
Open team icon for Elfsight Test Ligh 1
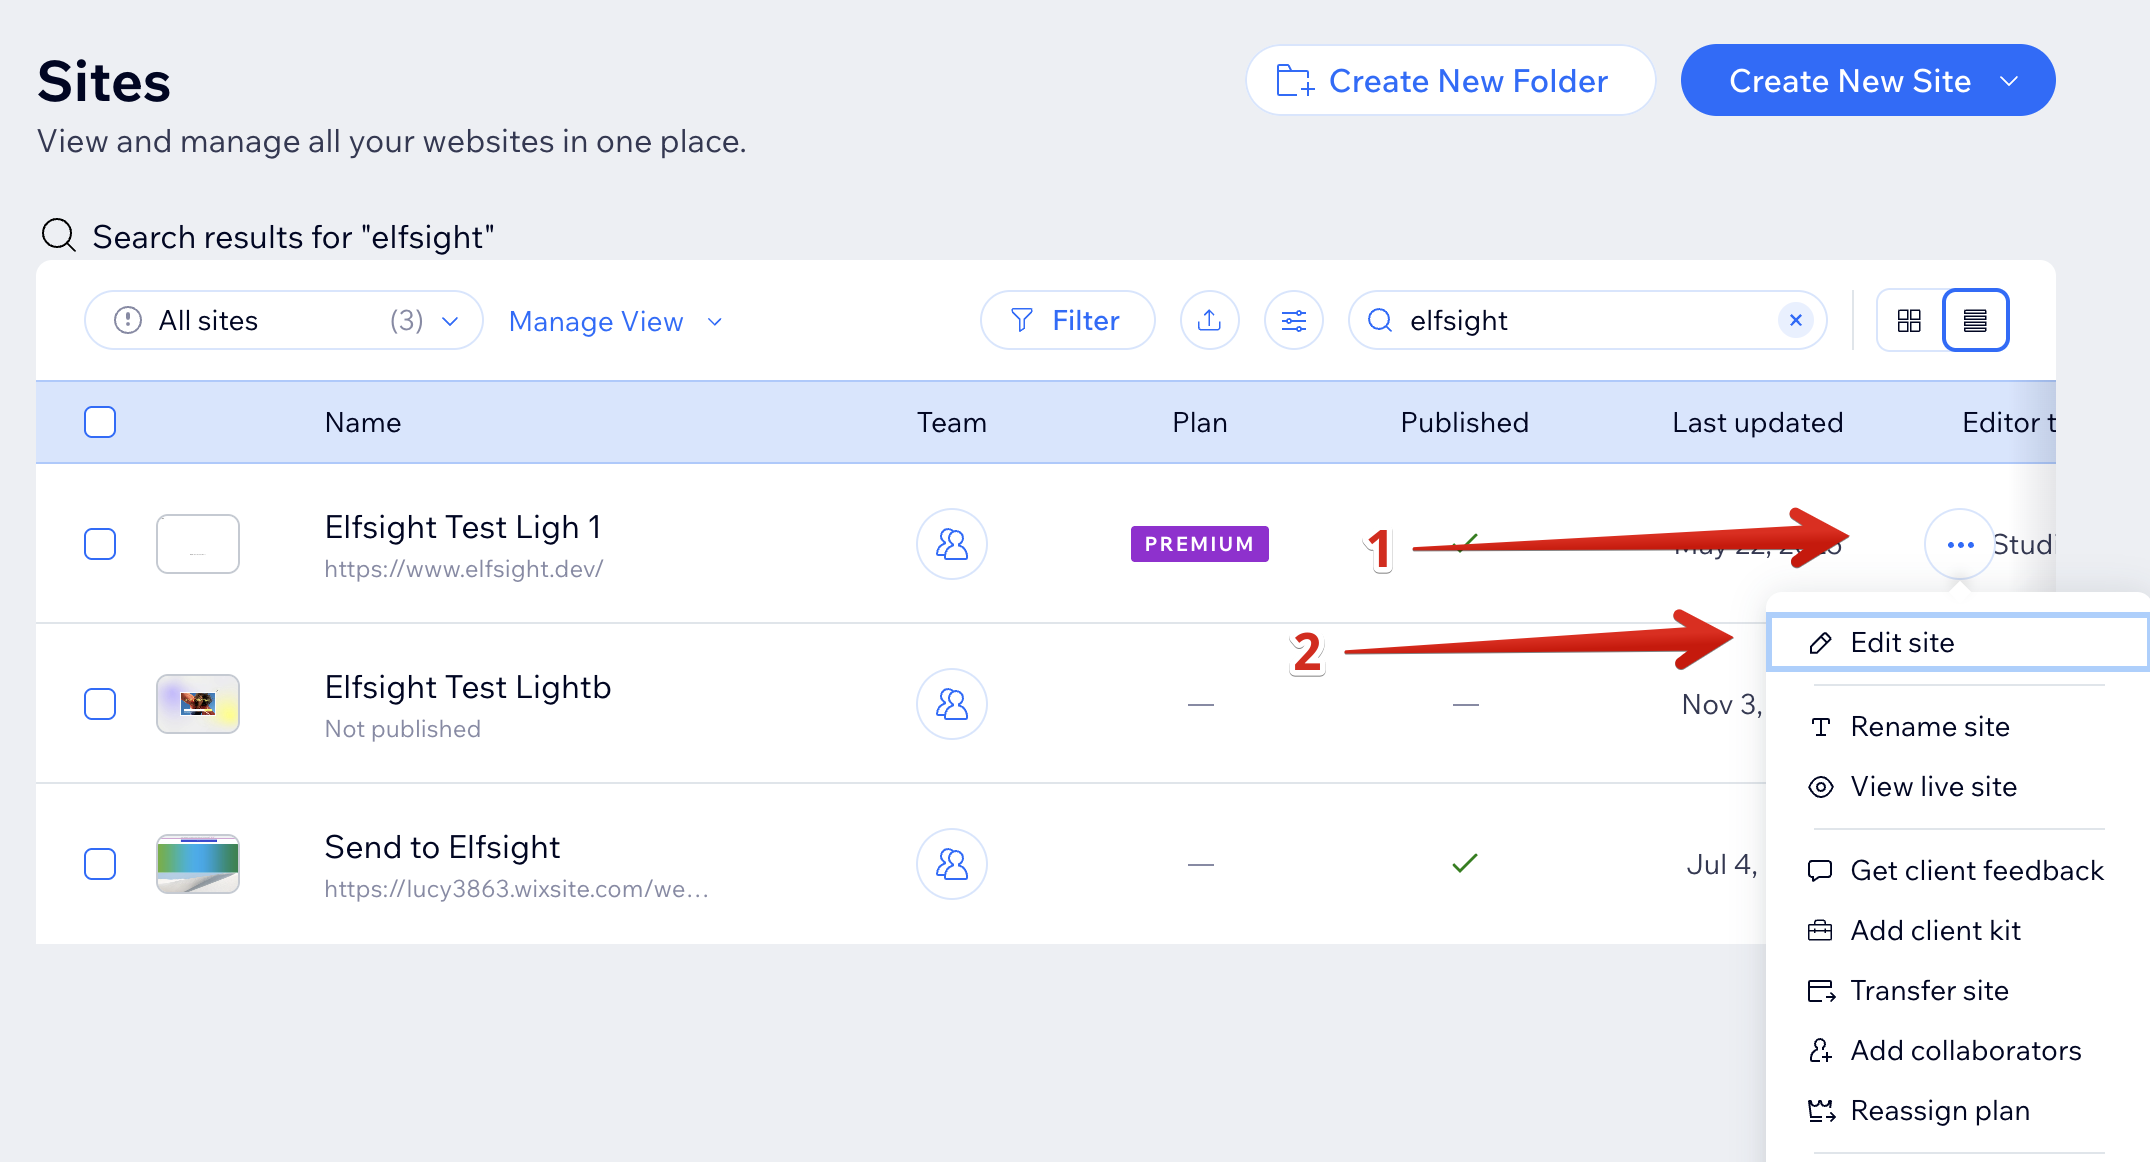952,544
